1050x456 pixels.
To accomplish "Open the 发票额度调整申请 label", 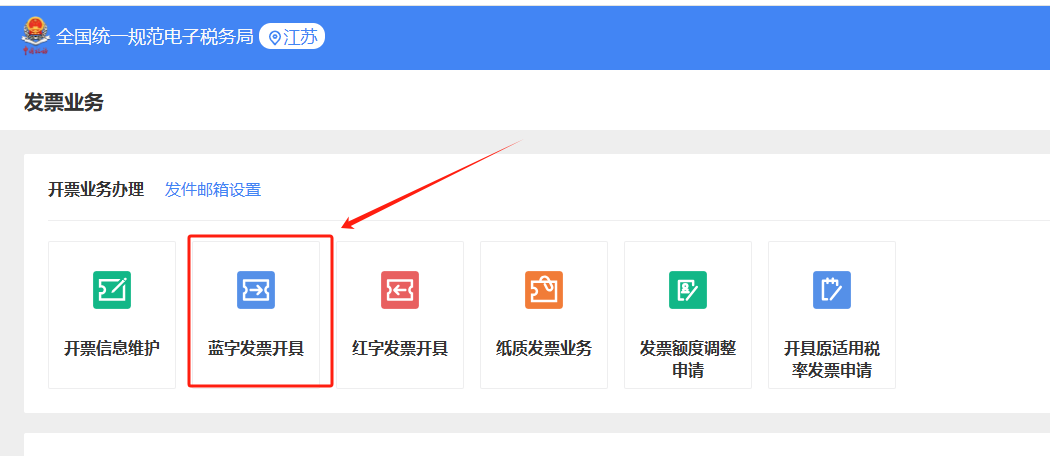I will 688,360.
